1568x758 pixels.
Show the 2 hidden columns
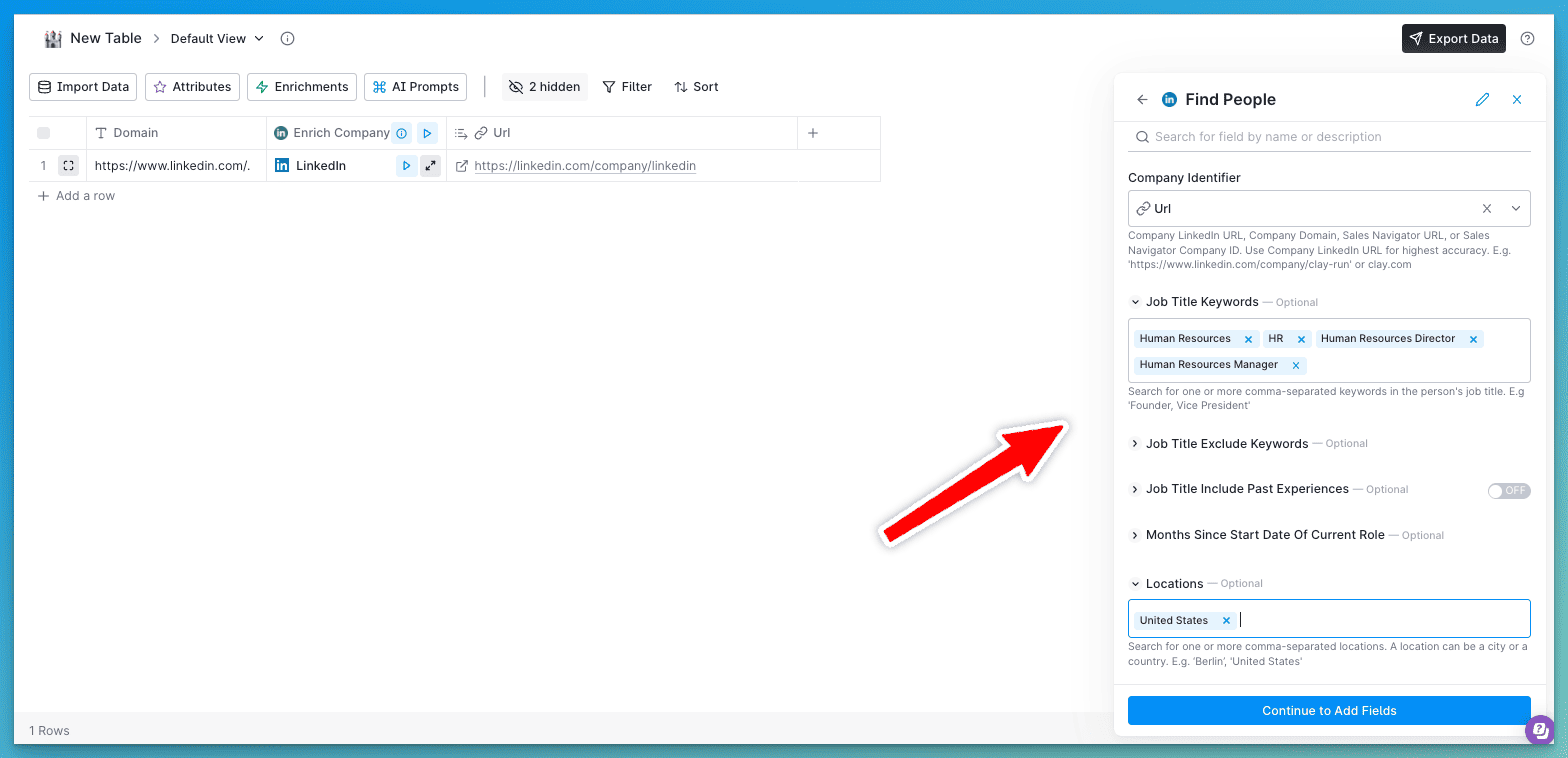545,87
